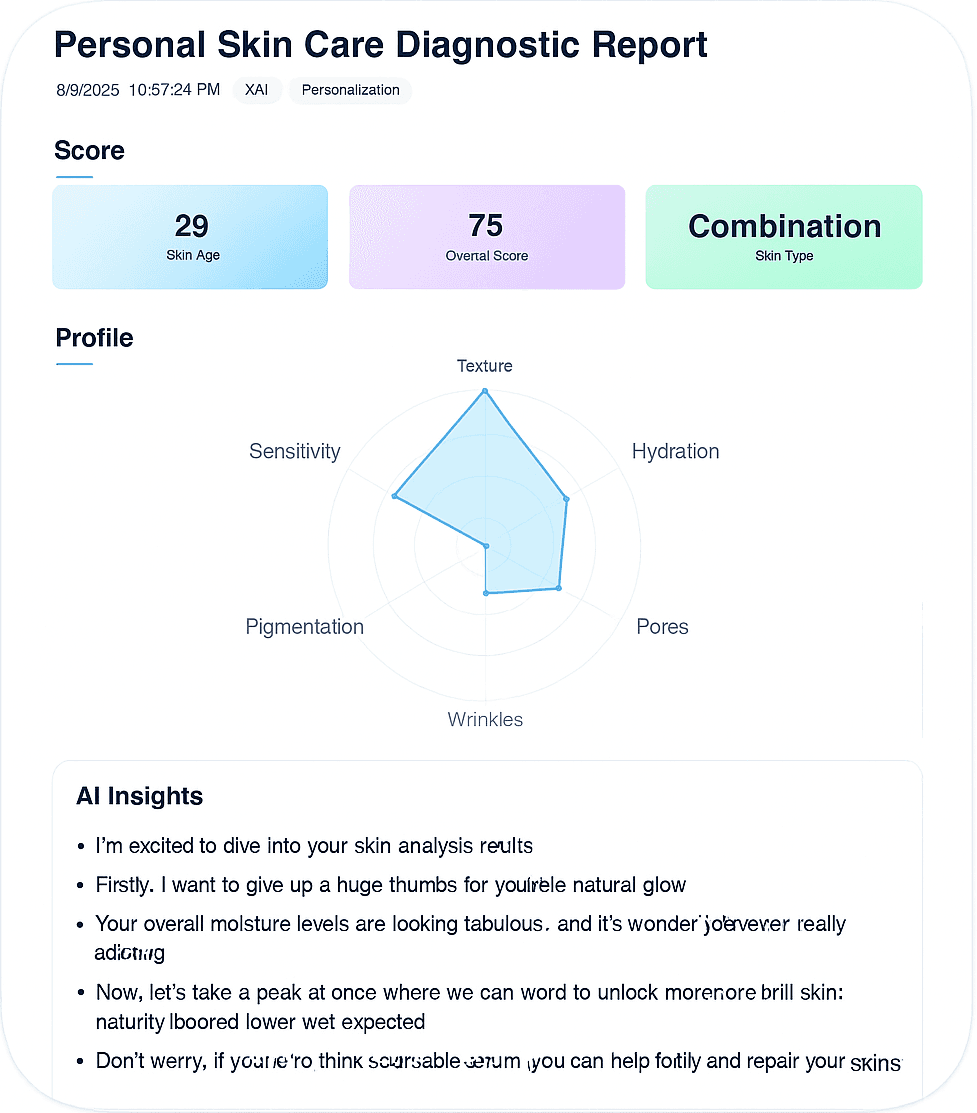Click the Profile section heading
Image resolution: width=977 pixels, height=1113 pixels.
94,338
